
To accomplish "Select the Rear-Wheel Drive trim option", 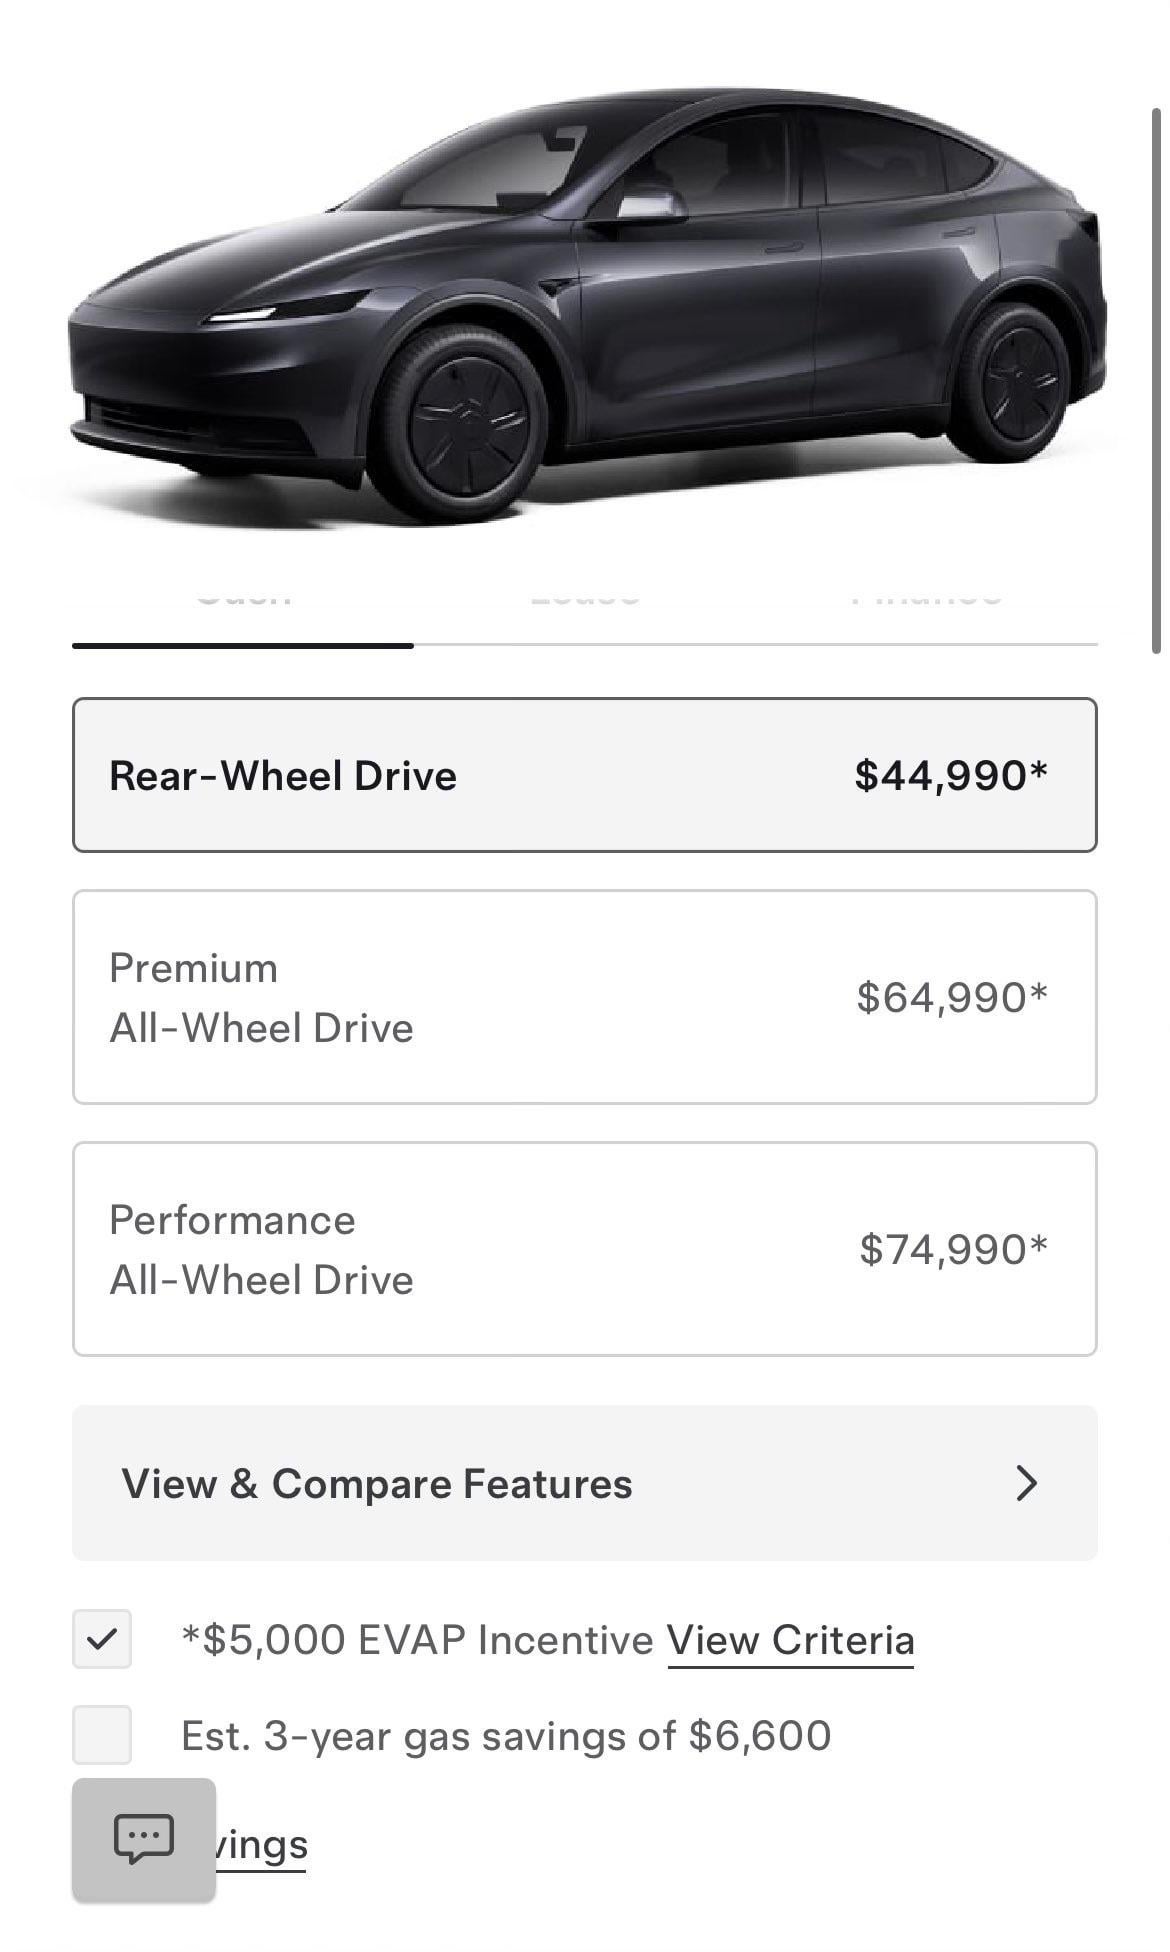I will pos(584,775).
